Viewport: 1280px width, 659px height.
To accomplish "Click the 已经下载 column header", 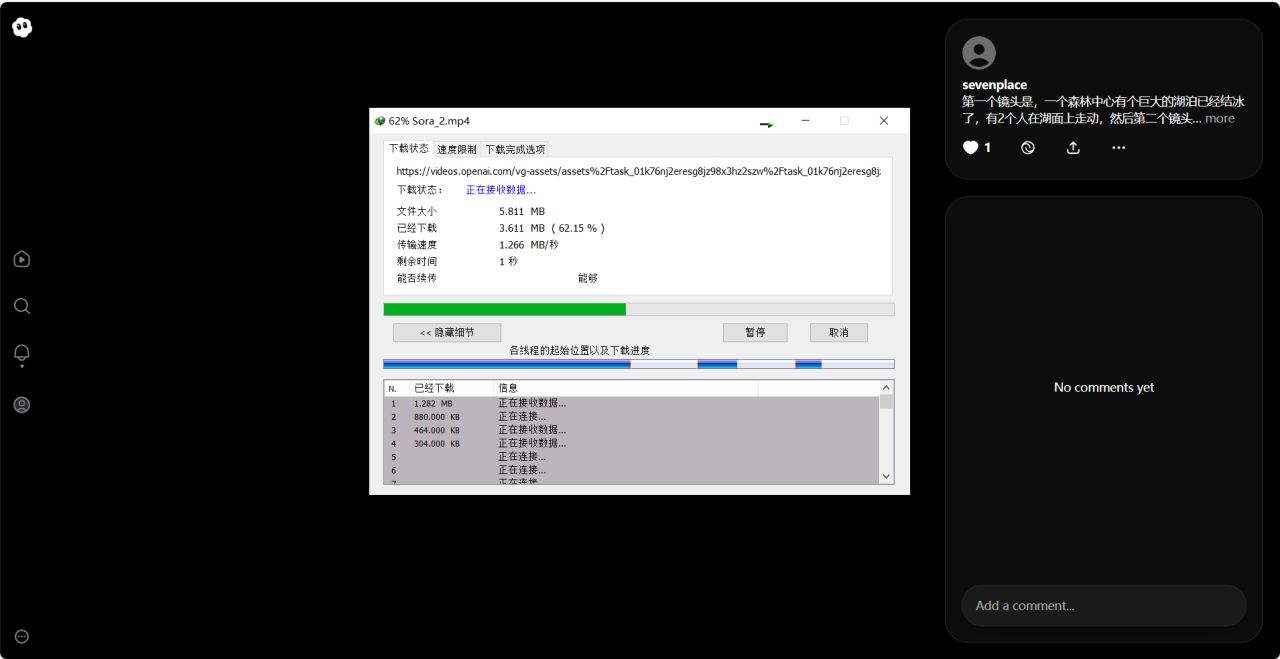I will click(451, 388).
